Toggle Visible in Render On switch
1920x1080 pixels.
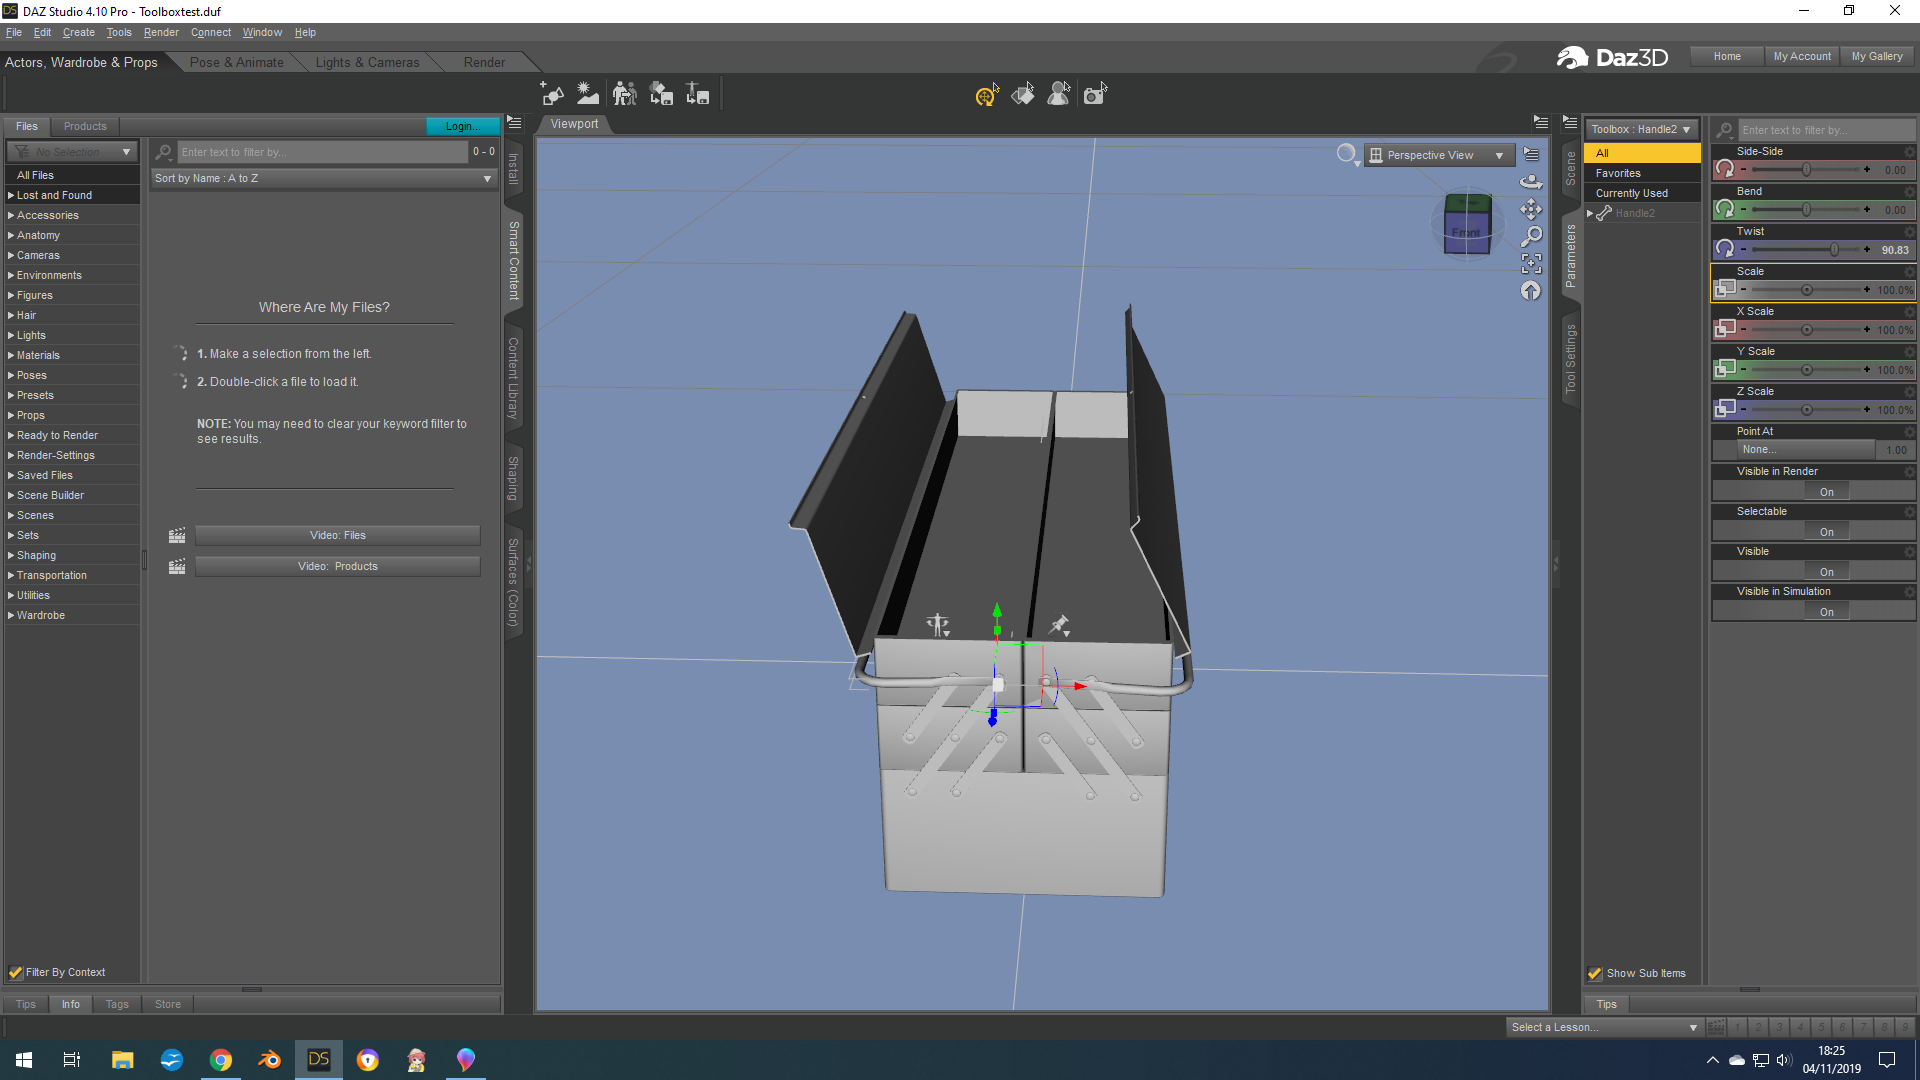pyautogui.click(x=1826, y=492)
